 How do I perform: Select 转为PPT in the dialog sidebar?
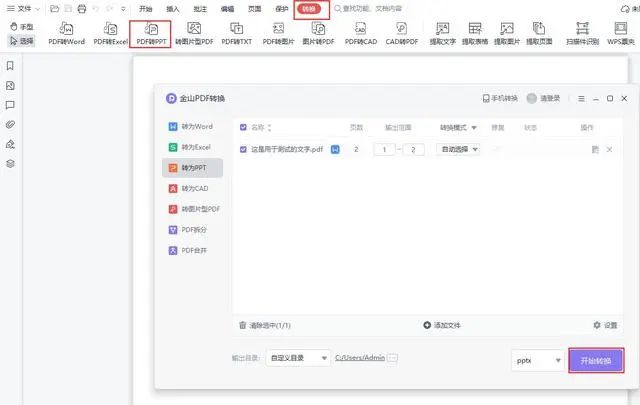pos(192,168)
